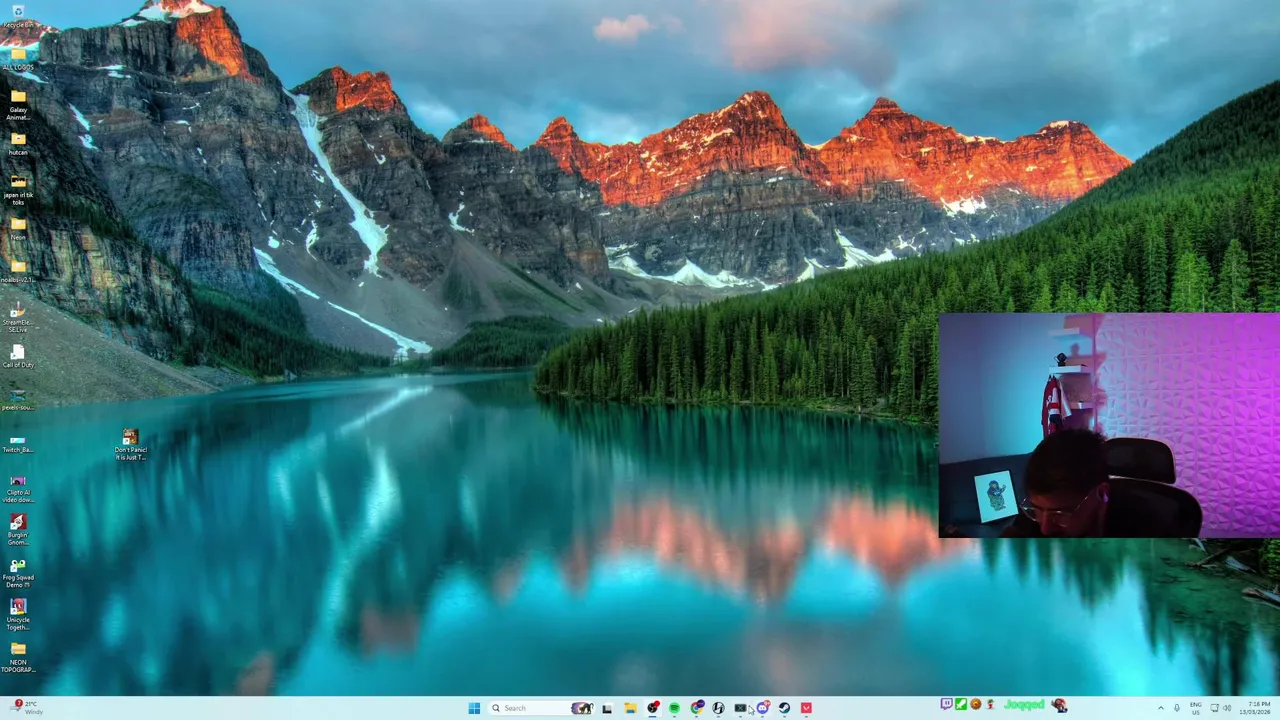Select the ALL LOGOS folder
The image size is (1280, 720).
tap(17, 59)
